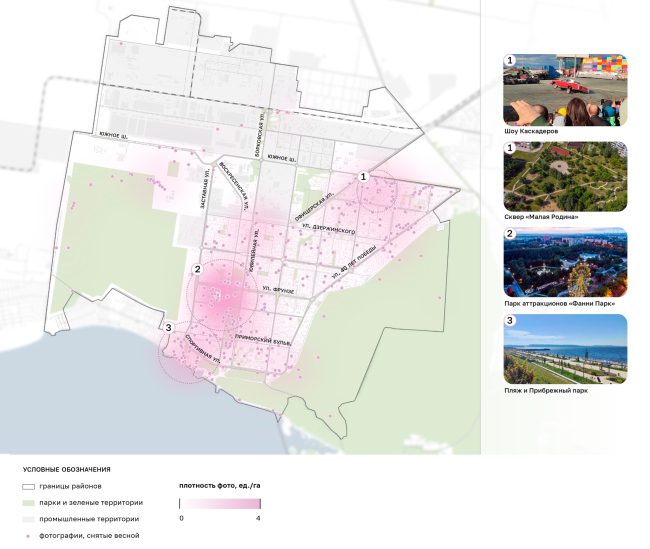Click «Условные обозначения» legend heading
The width and height of the screenshot is (650, 549).
point(66,469)
